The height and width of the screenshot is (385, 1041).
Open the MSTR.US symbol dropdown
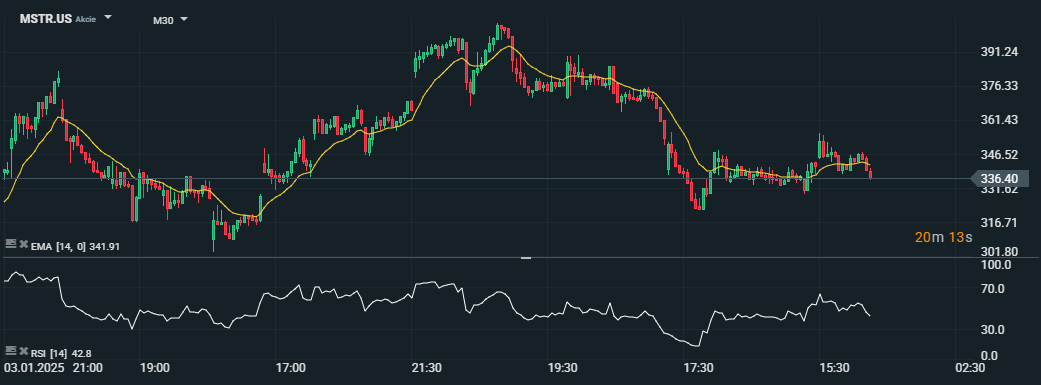point(108,18)
